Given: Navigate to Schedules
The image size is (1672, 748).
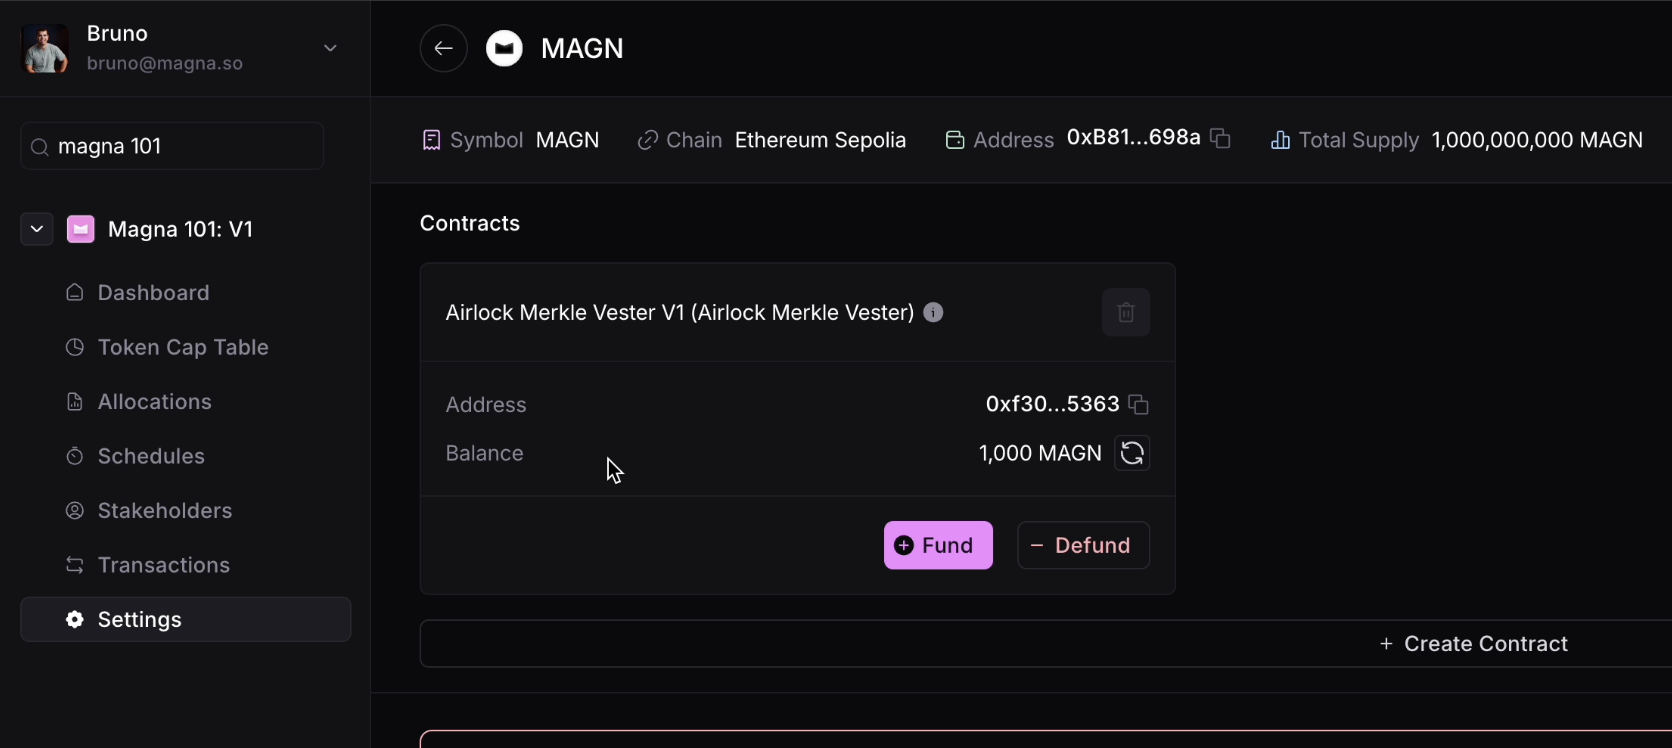Looking at the screenshot, I should (x=151, y=456).
